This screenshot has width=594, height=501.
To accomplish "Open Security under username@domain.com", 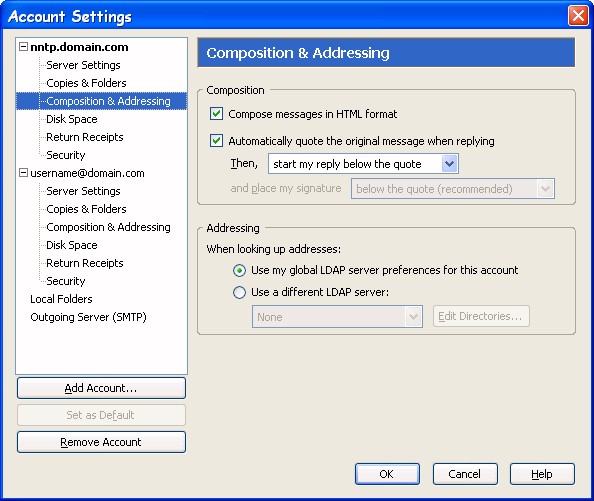I will pyautogui.click(x=66, y=281).
